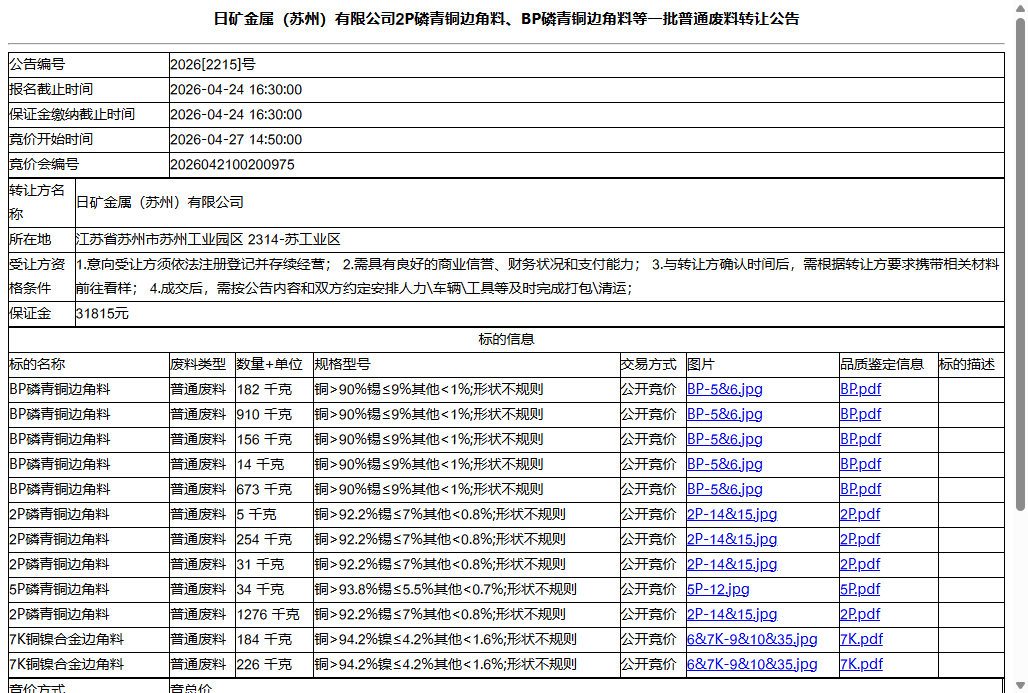This screenshot has width=1028, height=693.
Task: Click the 数量+单位 column header
Action: 269,364
